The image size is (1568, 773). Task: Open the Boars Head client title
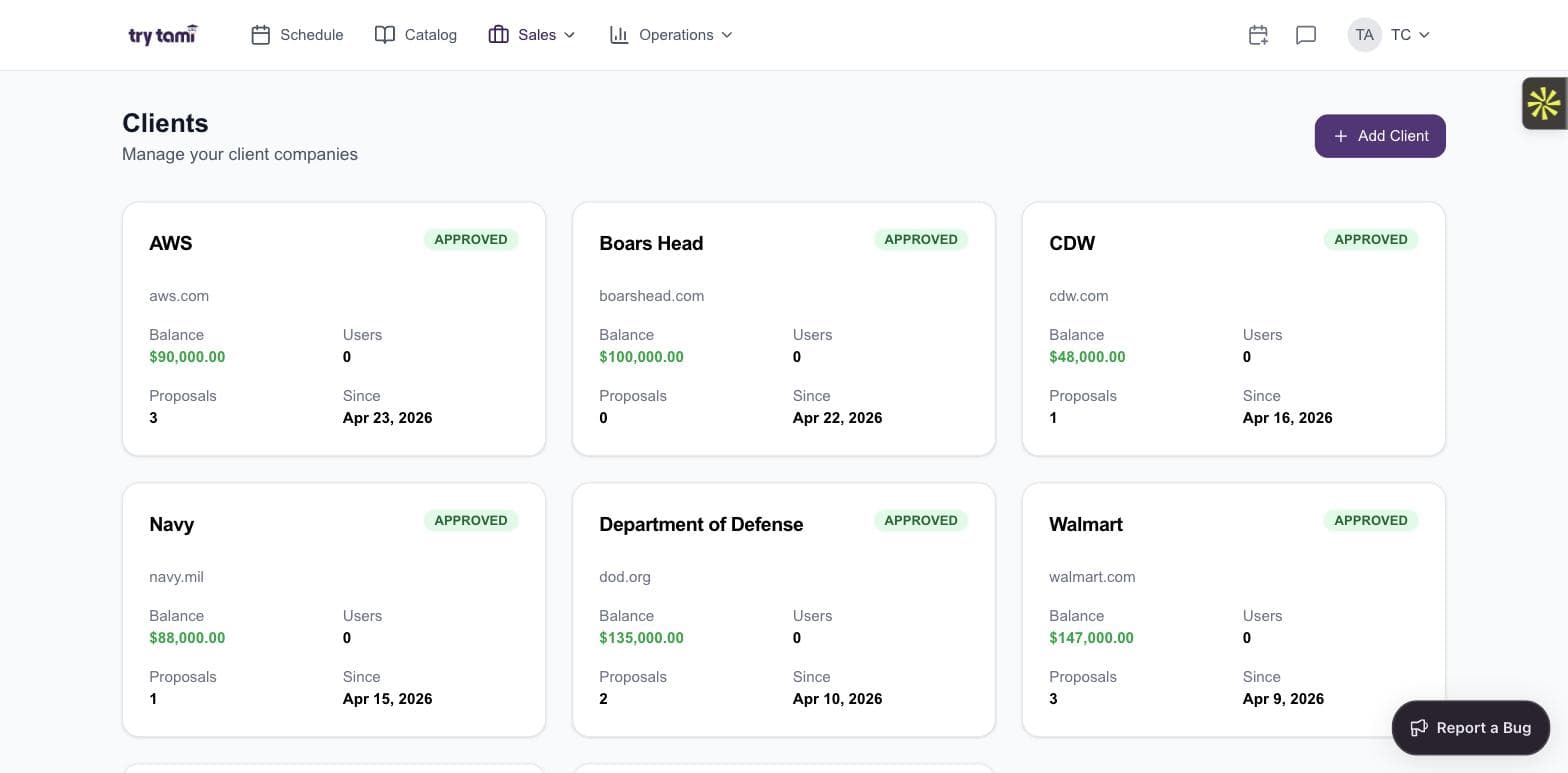(x=651, y=243)
